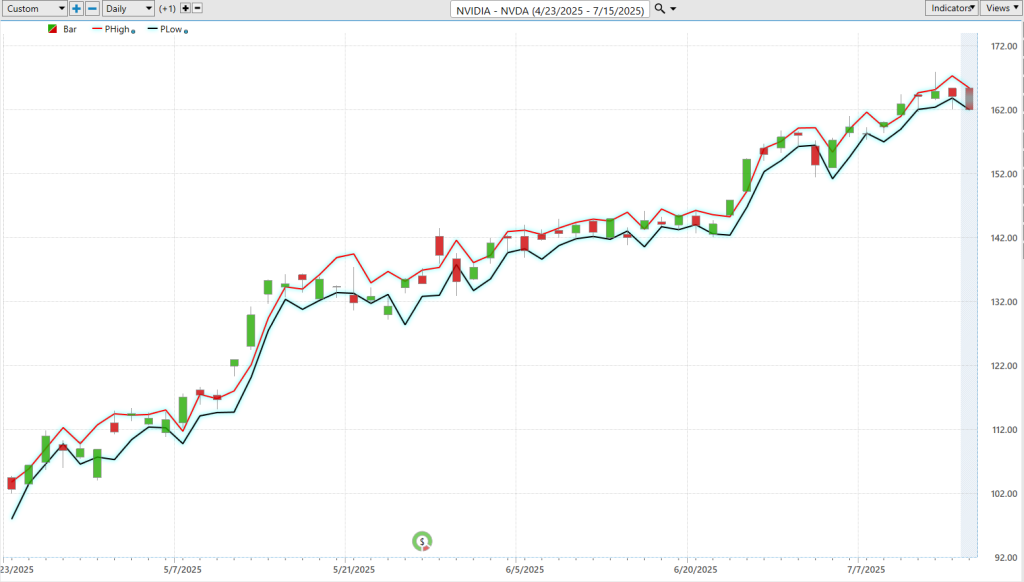
Task: Open the Views menu
Action: [1000, 8]
